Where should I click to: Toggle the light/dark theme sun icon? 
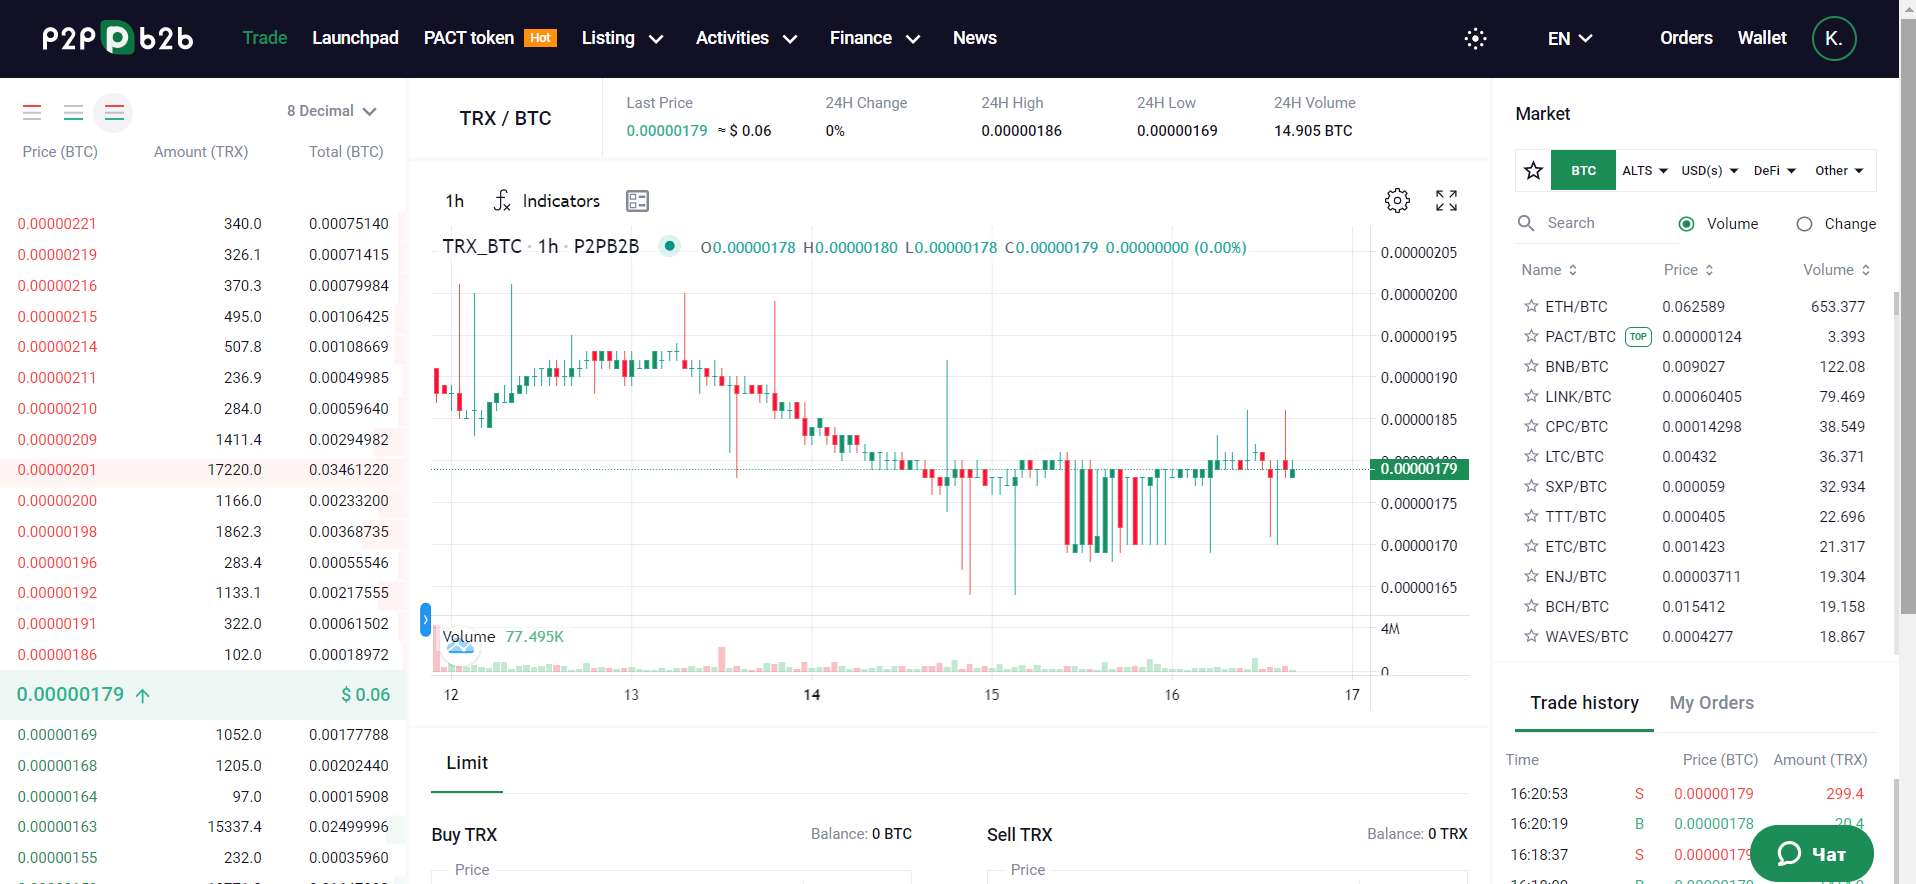1475,38
